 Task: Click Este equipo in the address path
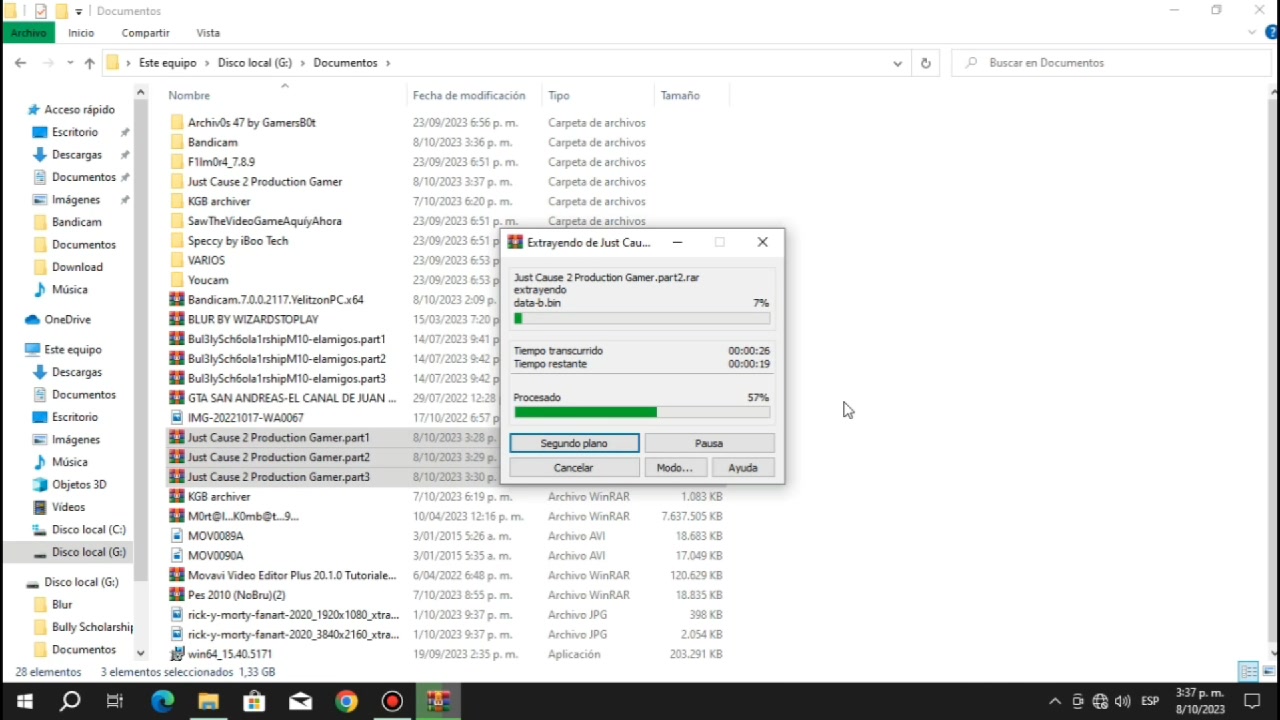coord(168,63)
